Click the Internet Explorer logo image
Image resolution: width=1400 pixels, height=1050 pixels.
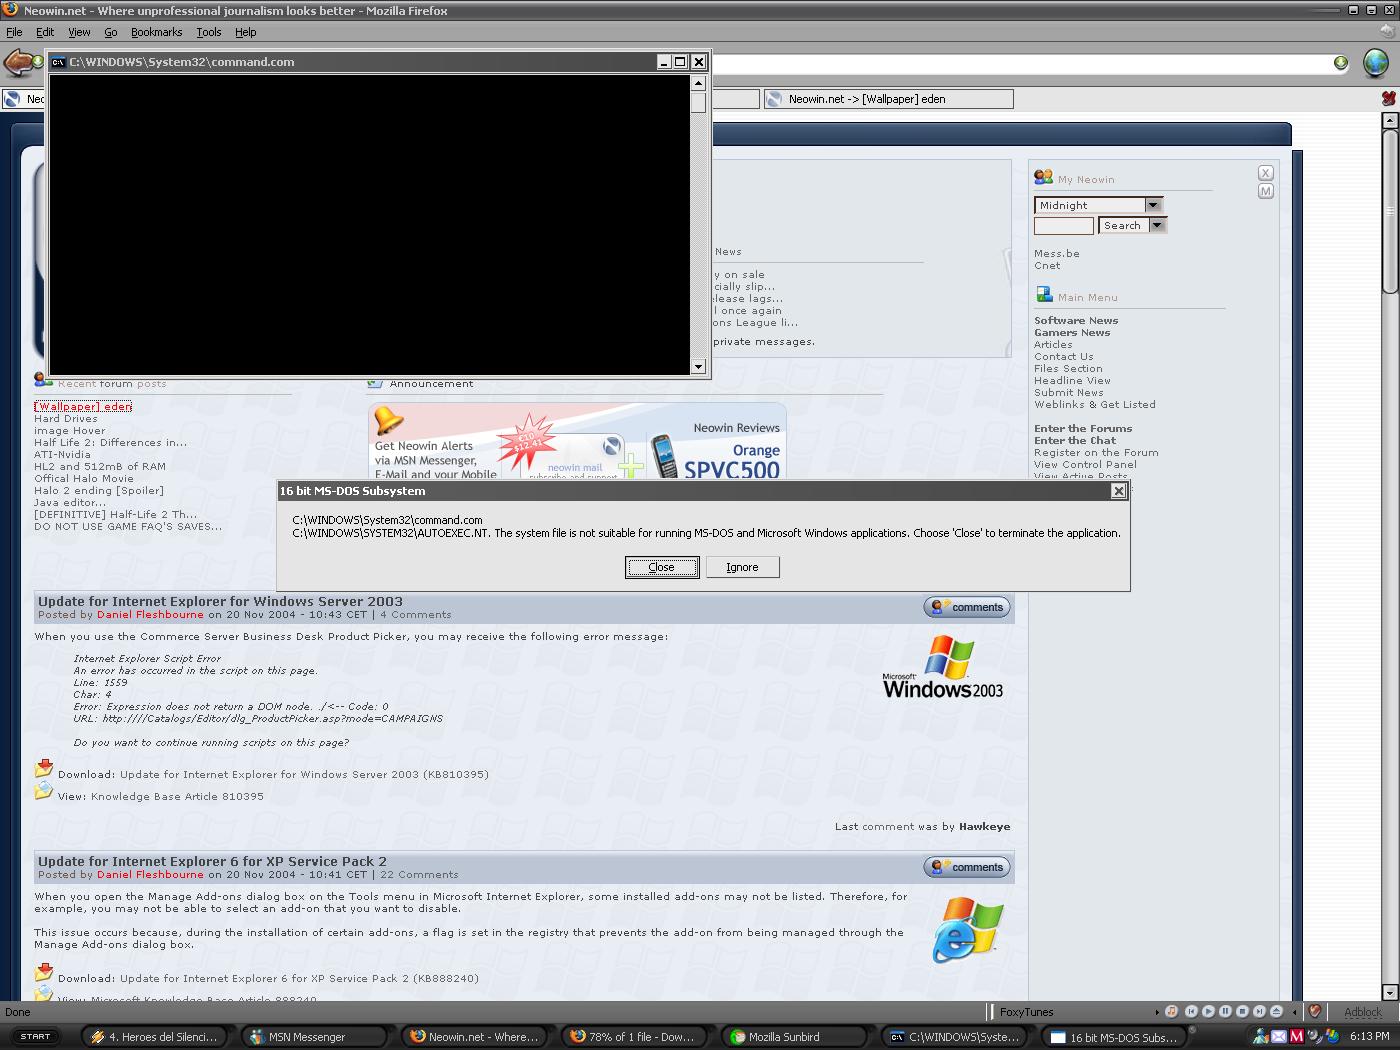pos(967,930)
